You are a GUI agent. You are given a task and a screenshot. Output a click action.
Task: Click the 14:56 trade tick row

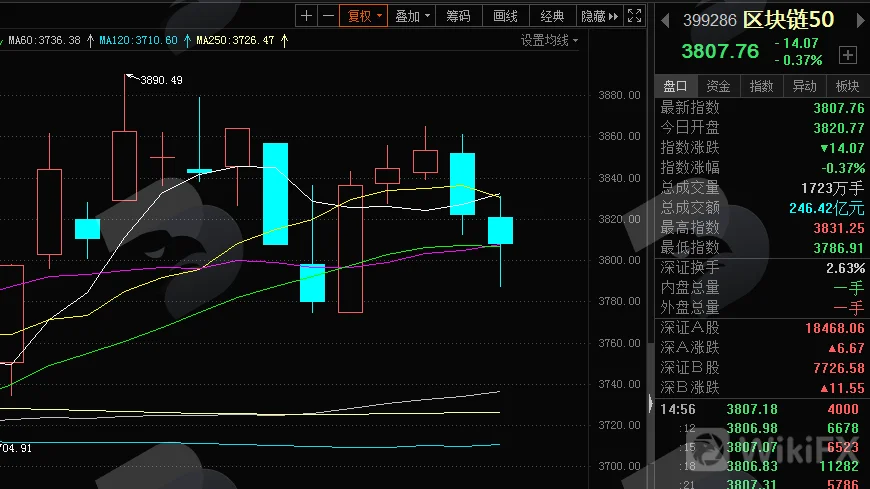(762, 410)
